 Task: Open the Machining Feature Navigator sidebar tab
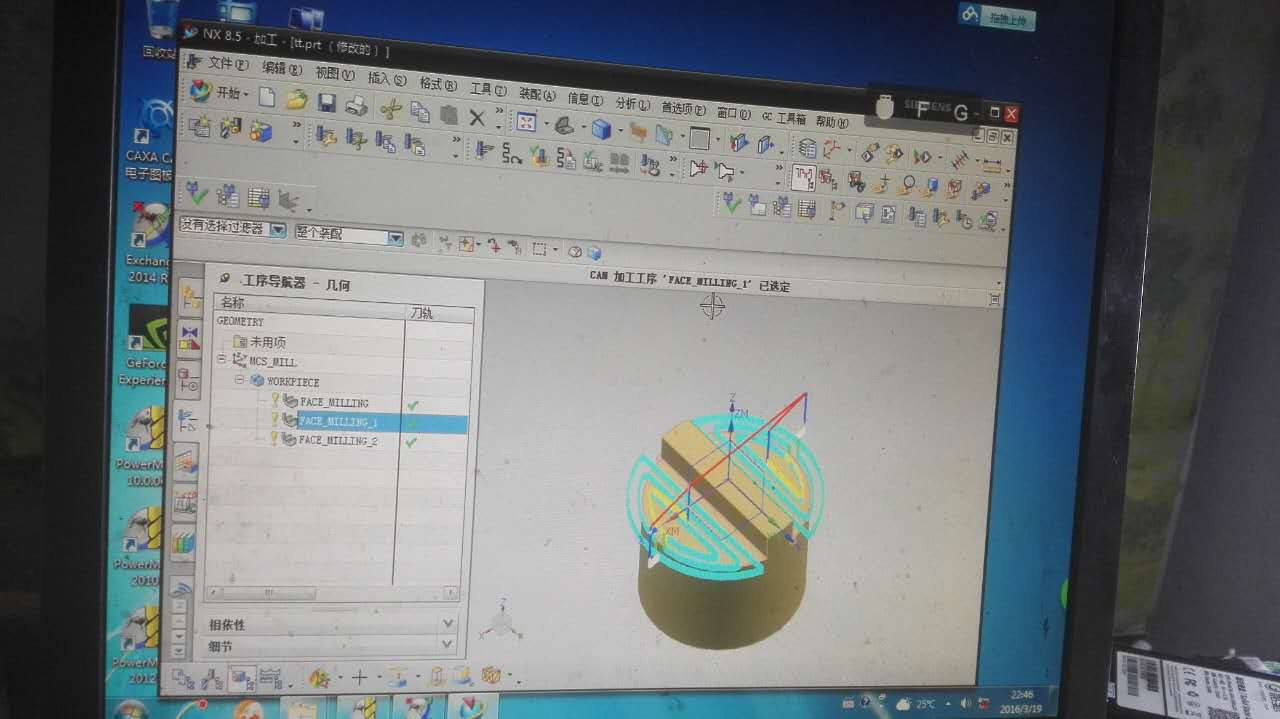[x=186, y=463]
